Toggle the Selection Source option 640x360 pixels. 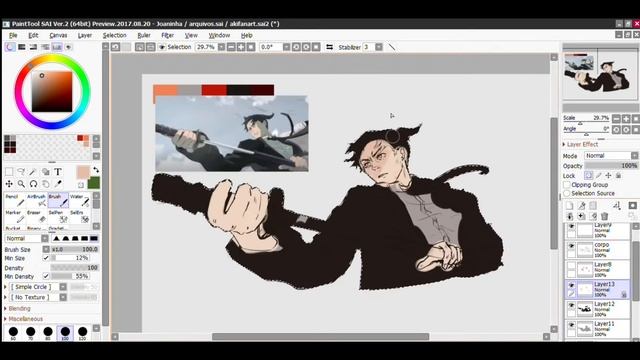click(567, 193)
